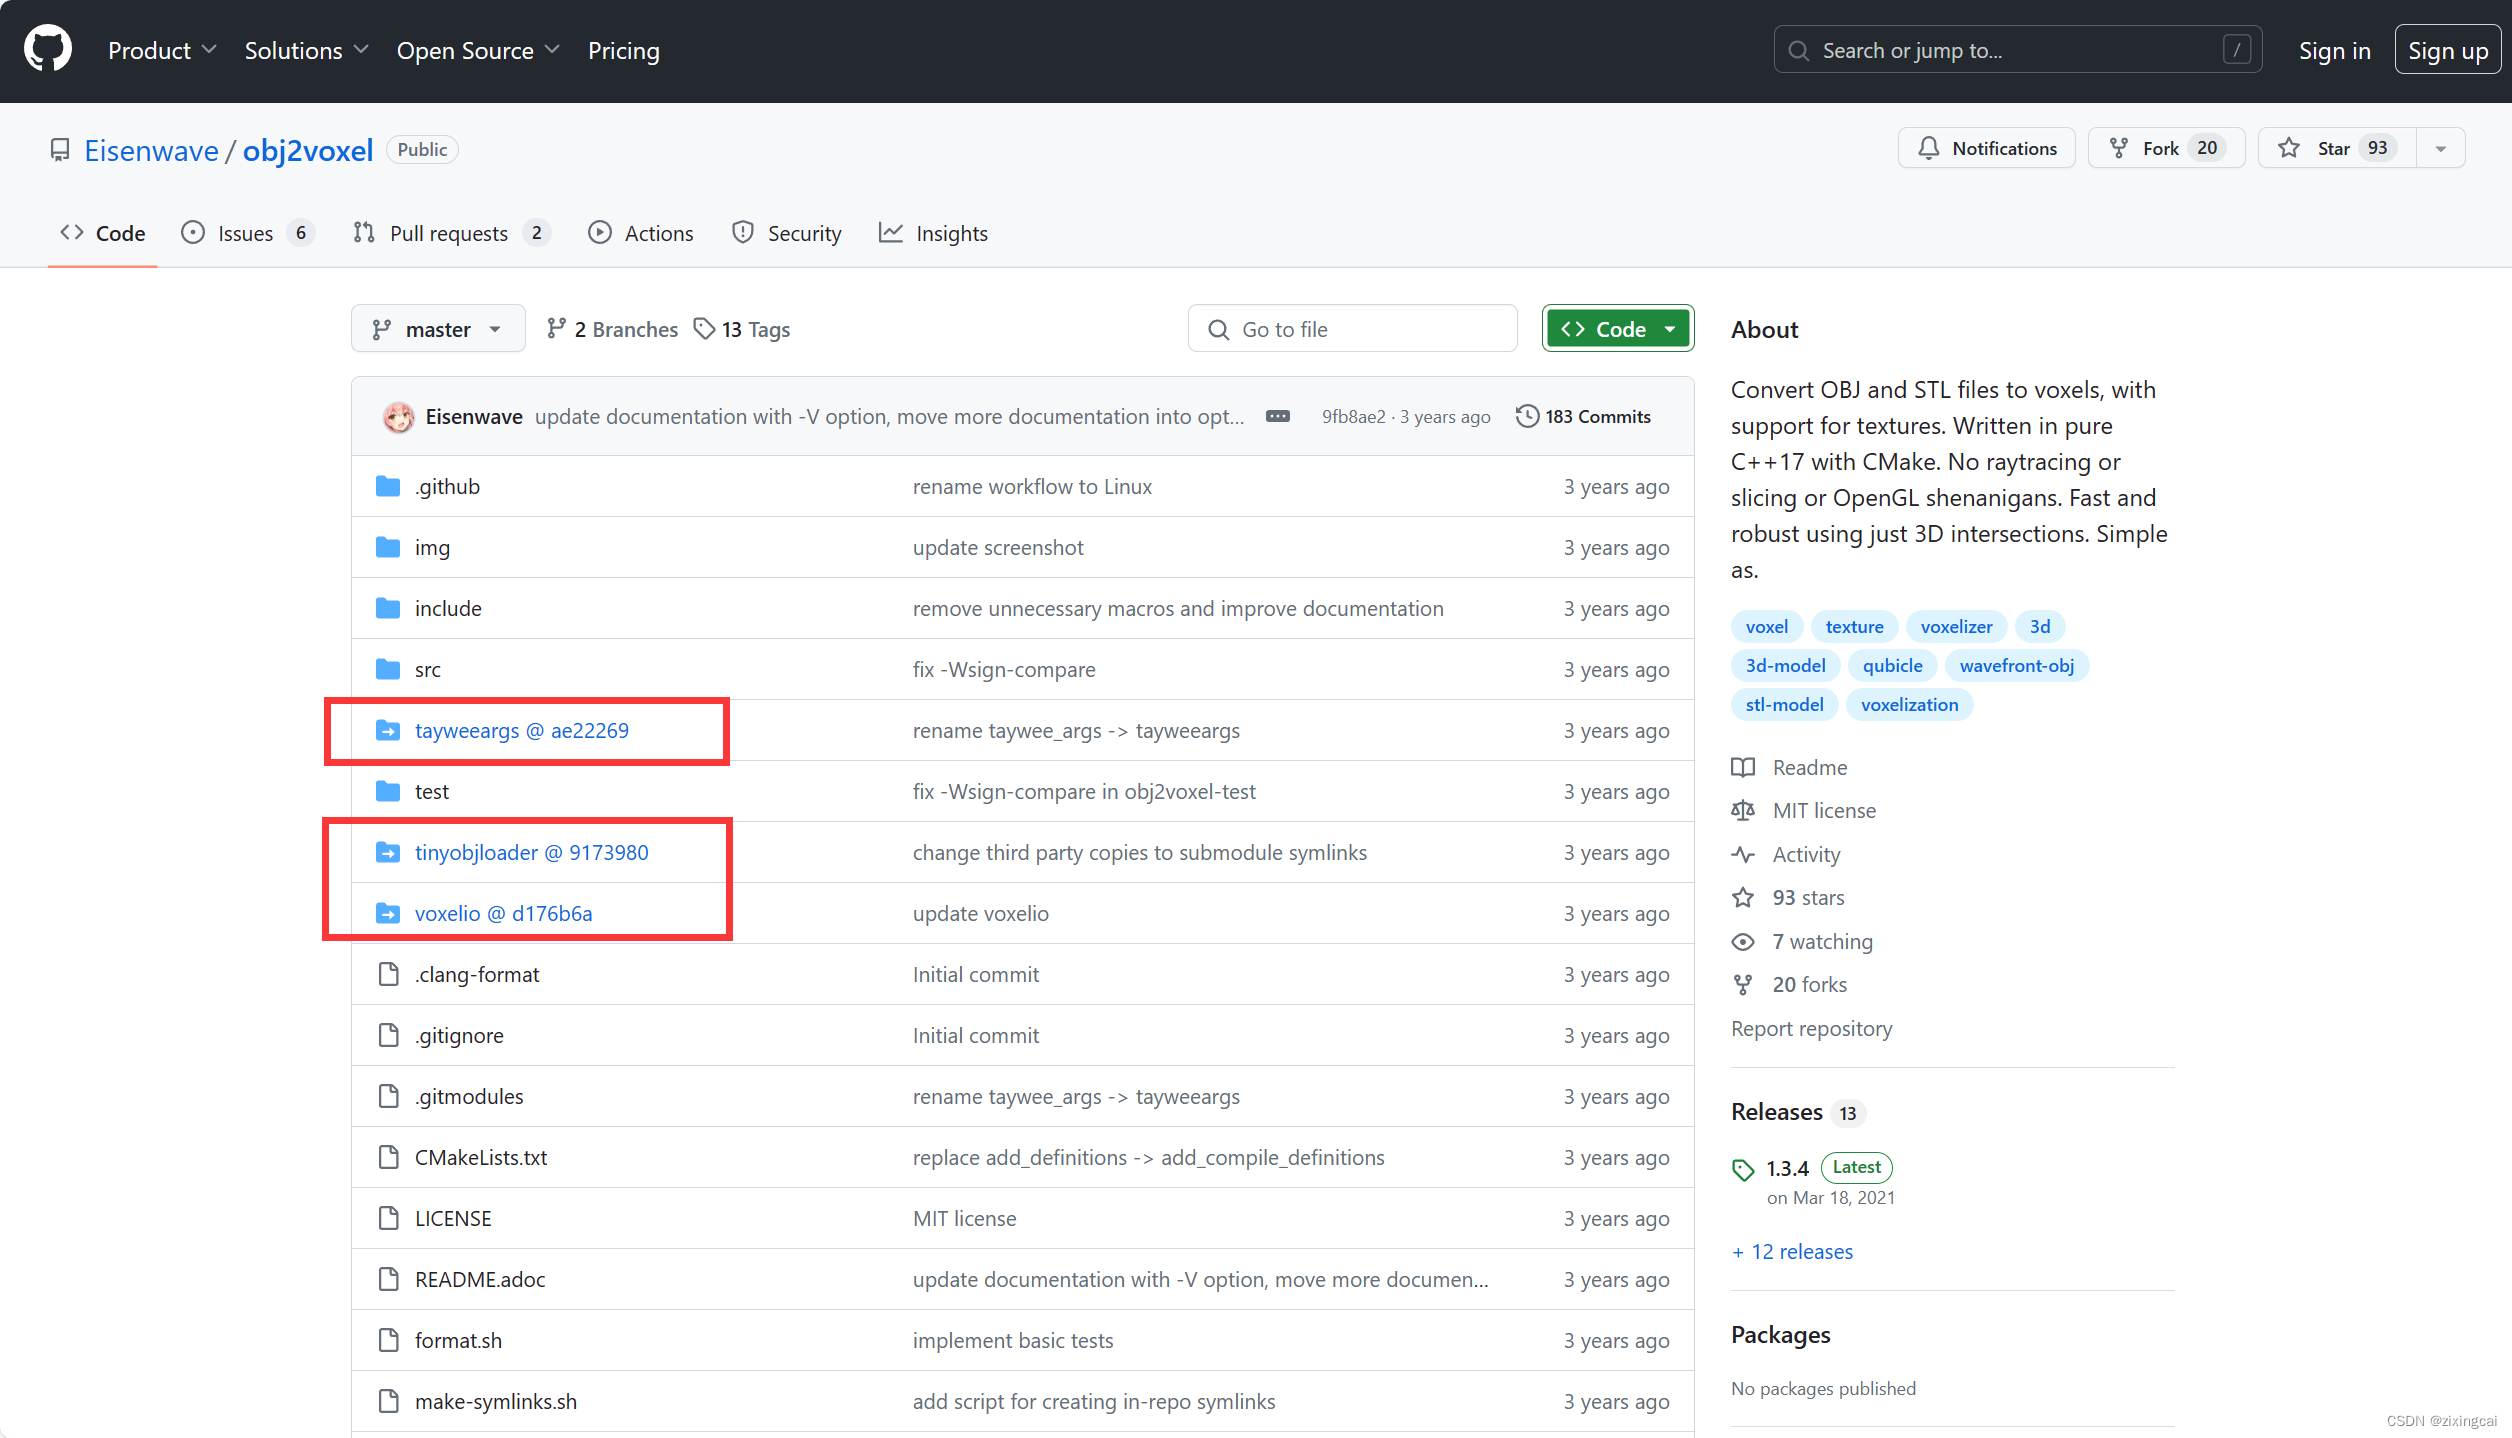
Task: Click the Star icon button
Action: pos(2289,148)
